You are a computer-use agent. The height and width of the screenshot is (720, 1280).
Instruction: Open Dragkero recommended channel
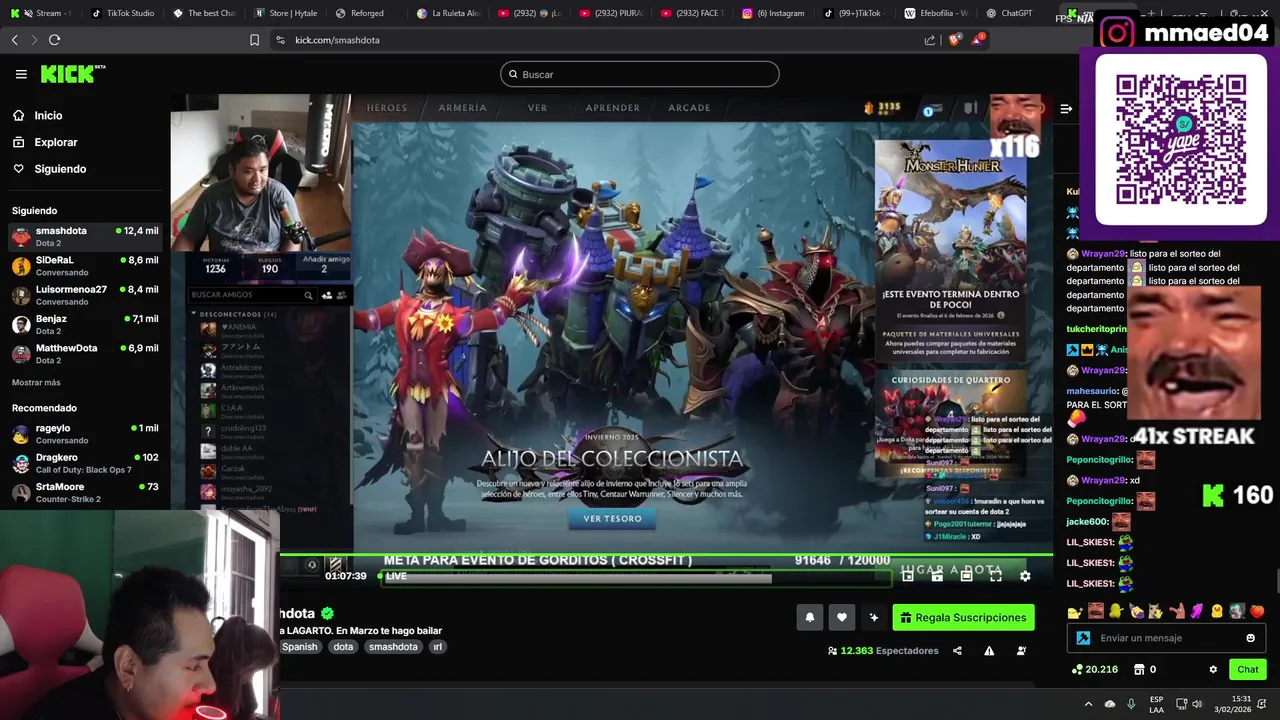pyautogui.click(x=85, y=463)
